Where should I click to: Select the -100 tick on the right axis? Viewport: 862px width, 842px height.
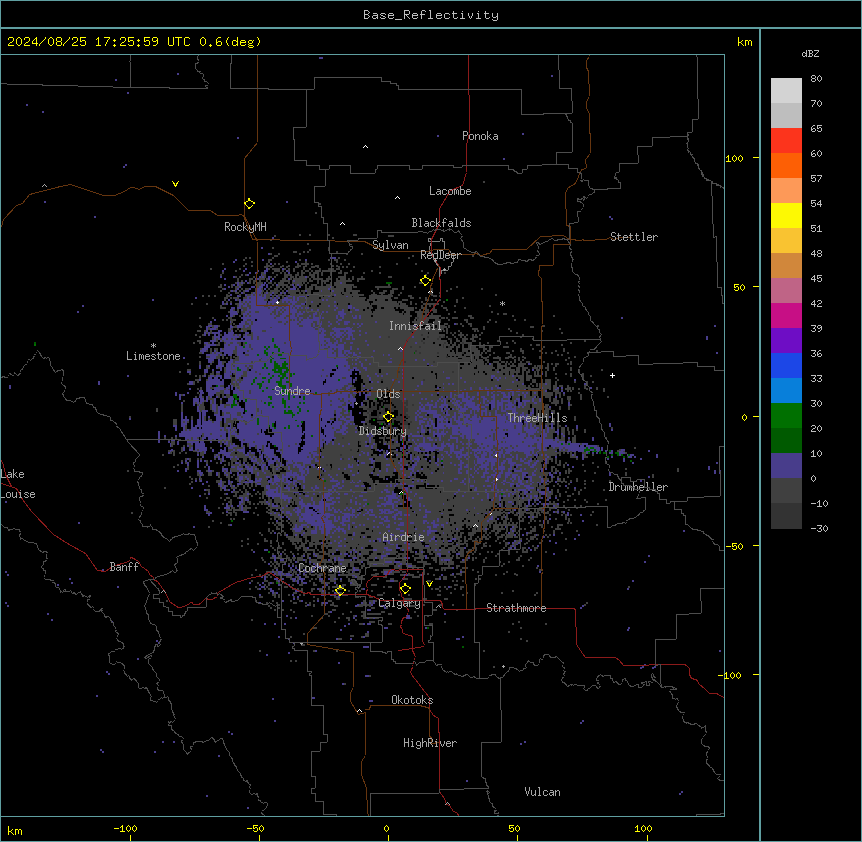731,675
